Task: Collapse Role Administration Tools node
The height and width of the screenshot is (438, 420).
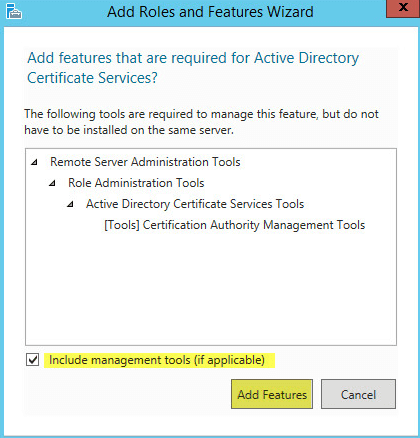Action: pyautogui.click(x=52, y=183)
